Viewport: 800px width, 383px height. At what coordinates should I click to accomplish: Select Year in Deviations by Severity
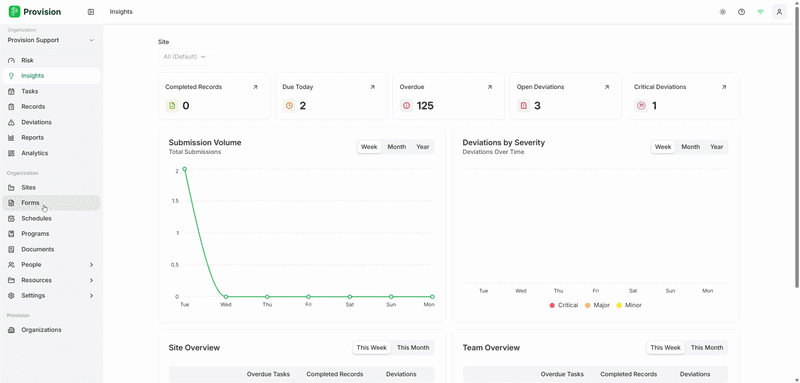coord(716,147)
